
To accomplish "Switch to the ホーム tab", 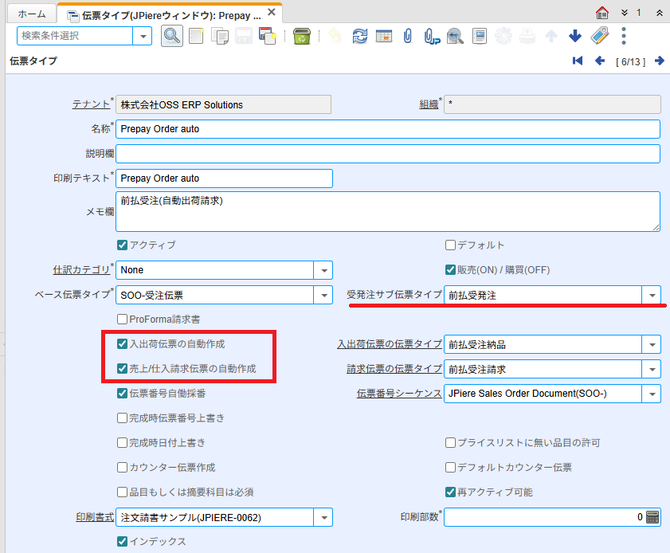I will pyautogui.click(x=32, y=14).
